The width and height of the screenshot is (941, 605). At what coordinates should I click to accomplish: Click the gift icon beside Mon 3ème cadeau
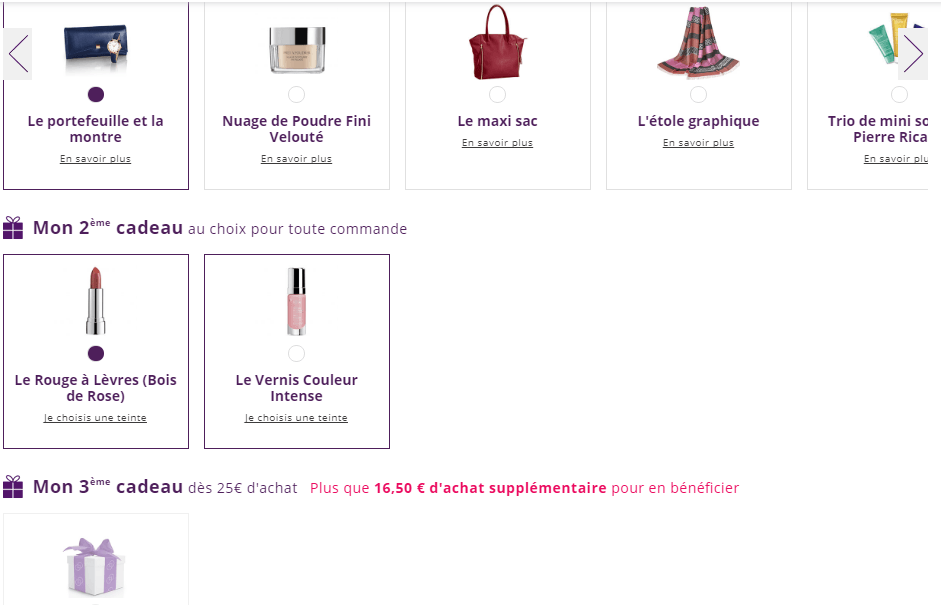tap(13, 487)
